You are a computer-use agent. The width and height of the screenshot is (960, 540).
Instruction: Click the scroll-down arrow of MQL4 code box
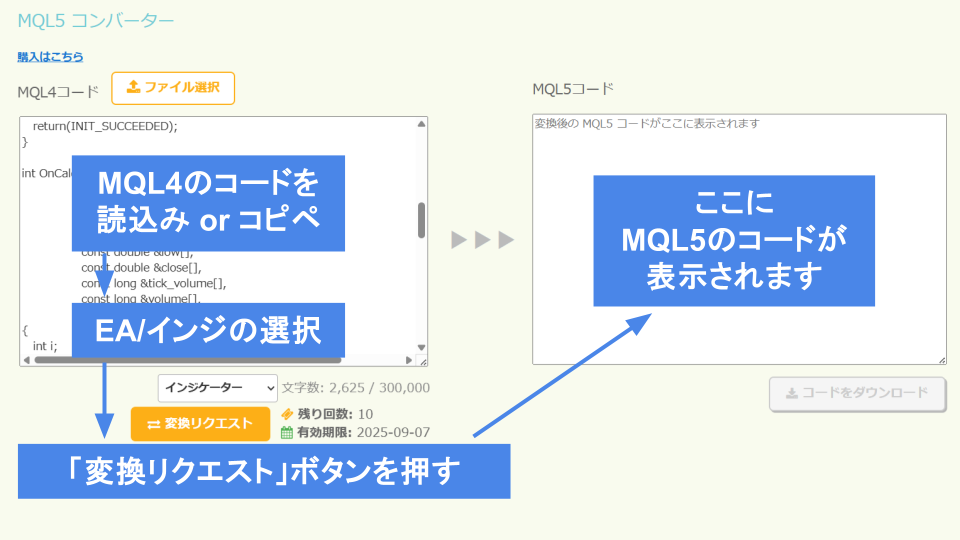click(x=421, y=348)
